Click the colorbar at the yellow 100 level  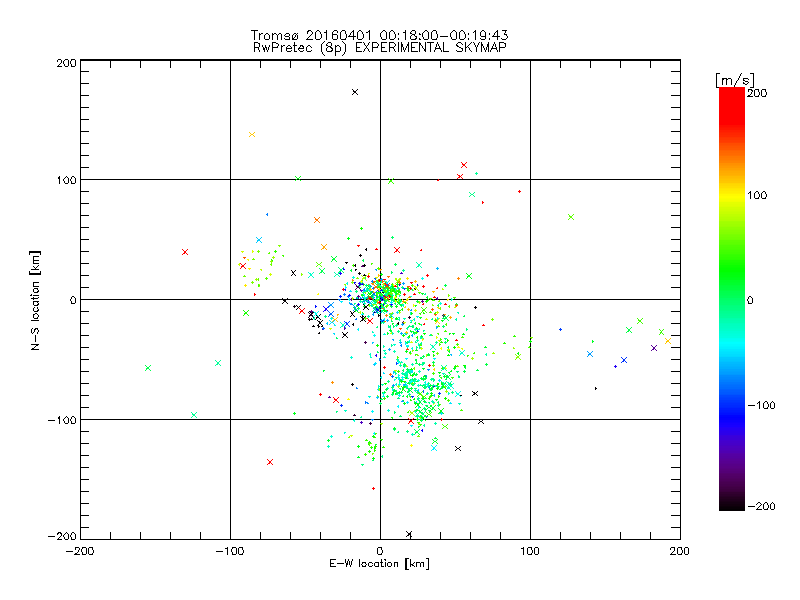pos(732,195)
